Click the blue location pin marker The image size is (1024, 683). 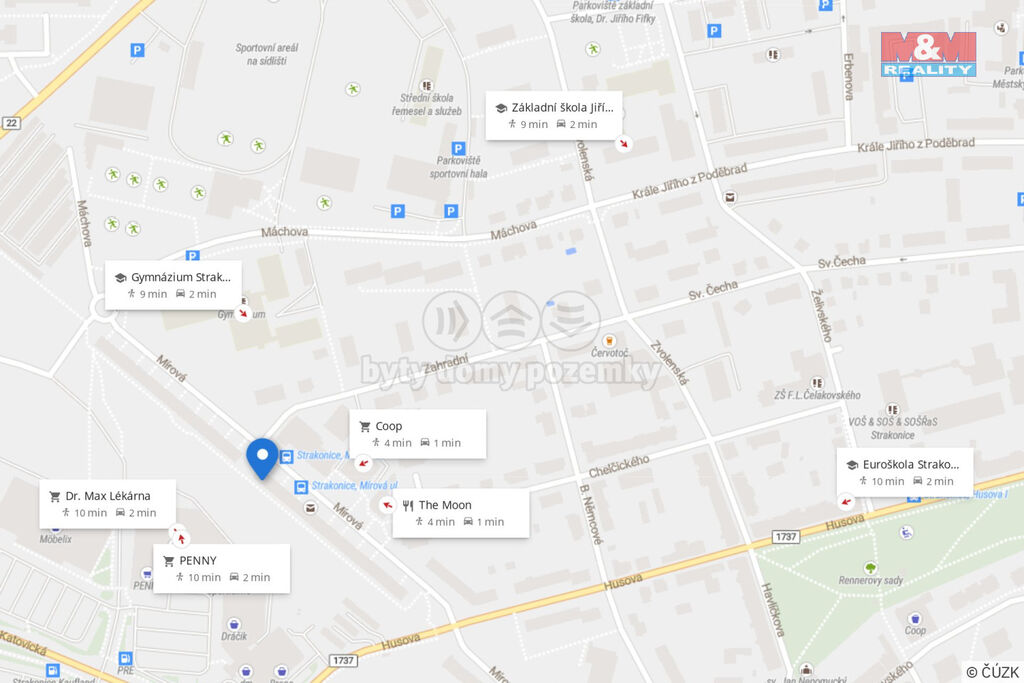coord(262,458)
